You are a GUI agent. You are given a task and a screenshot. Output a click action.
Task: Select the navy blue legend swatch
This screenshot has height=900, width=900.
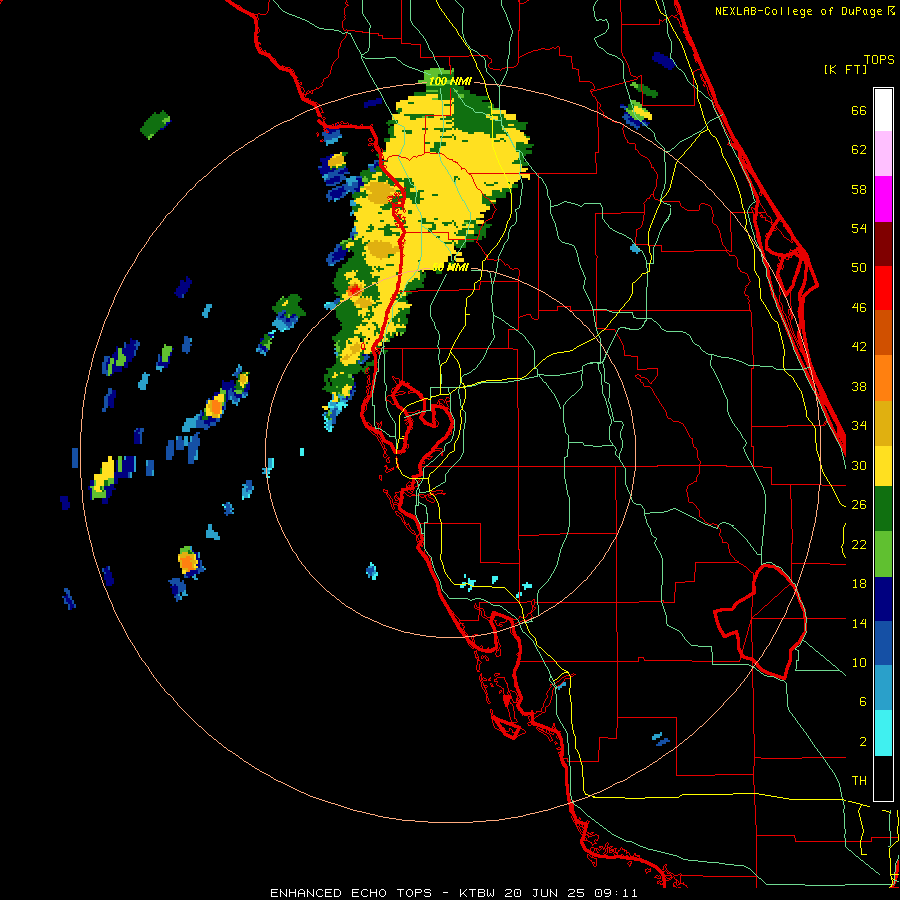(x=883, y=599)
